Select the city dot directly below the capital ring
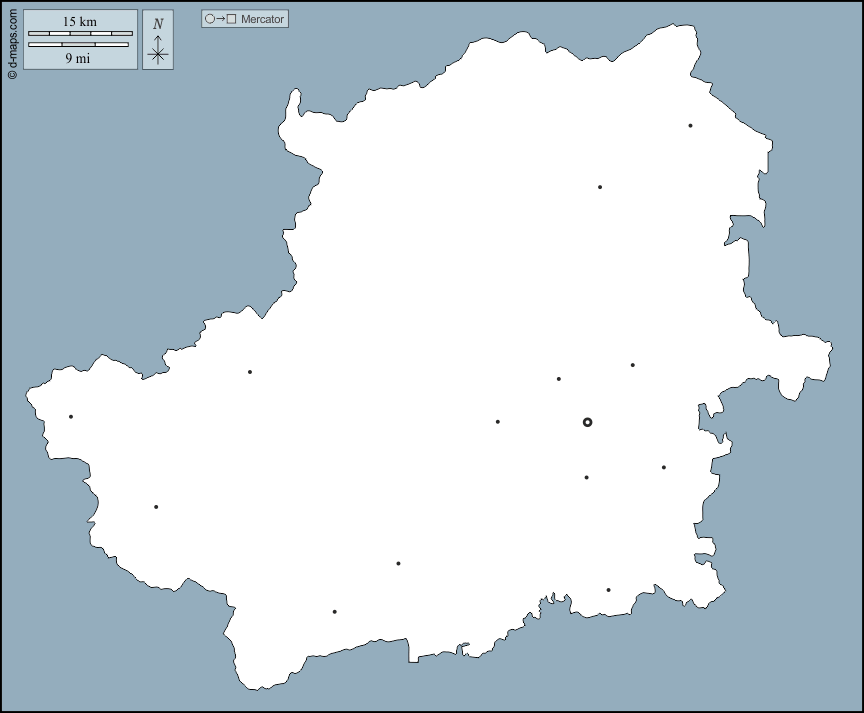 click(586, 478)
